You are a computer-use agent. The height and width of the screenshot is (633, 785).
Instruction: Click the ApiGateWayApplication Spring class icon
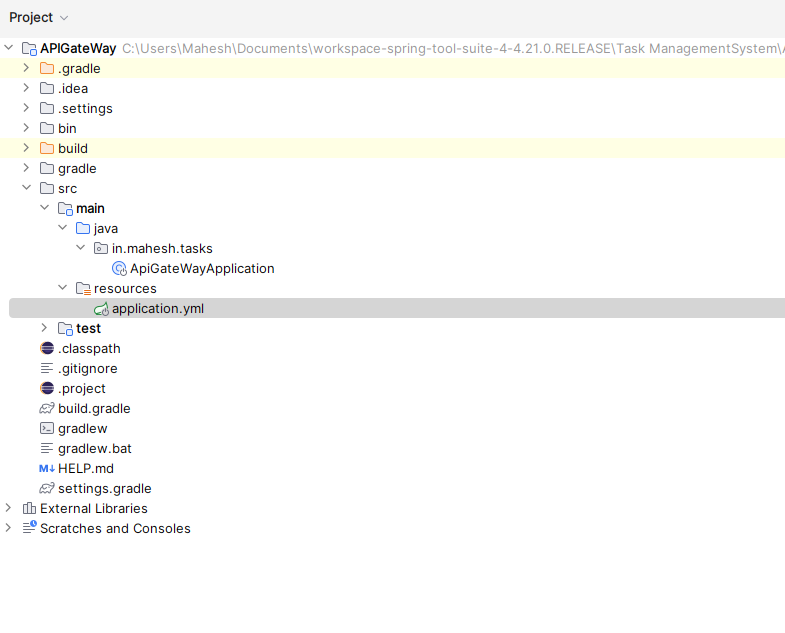119,269
